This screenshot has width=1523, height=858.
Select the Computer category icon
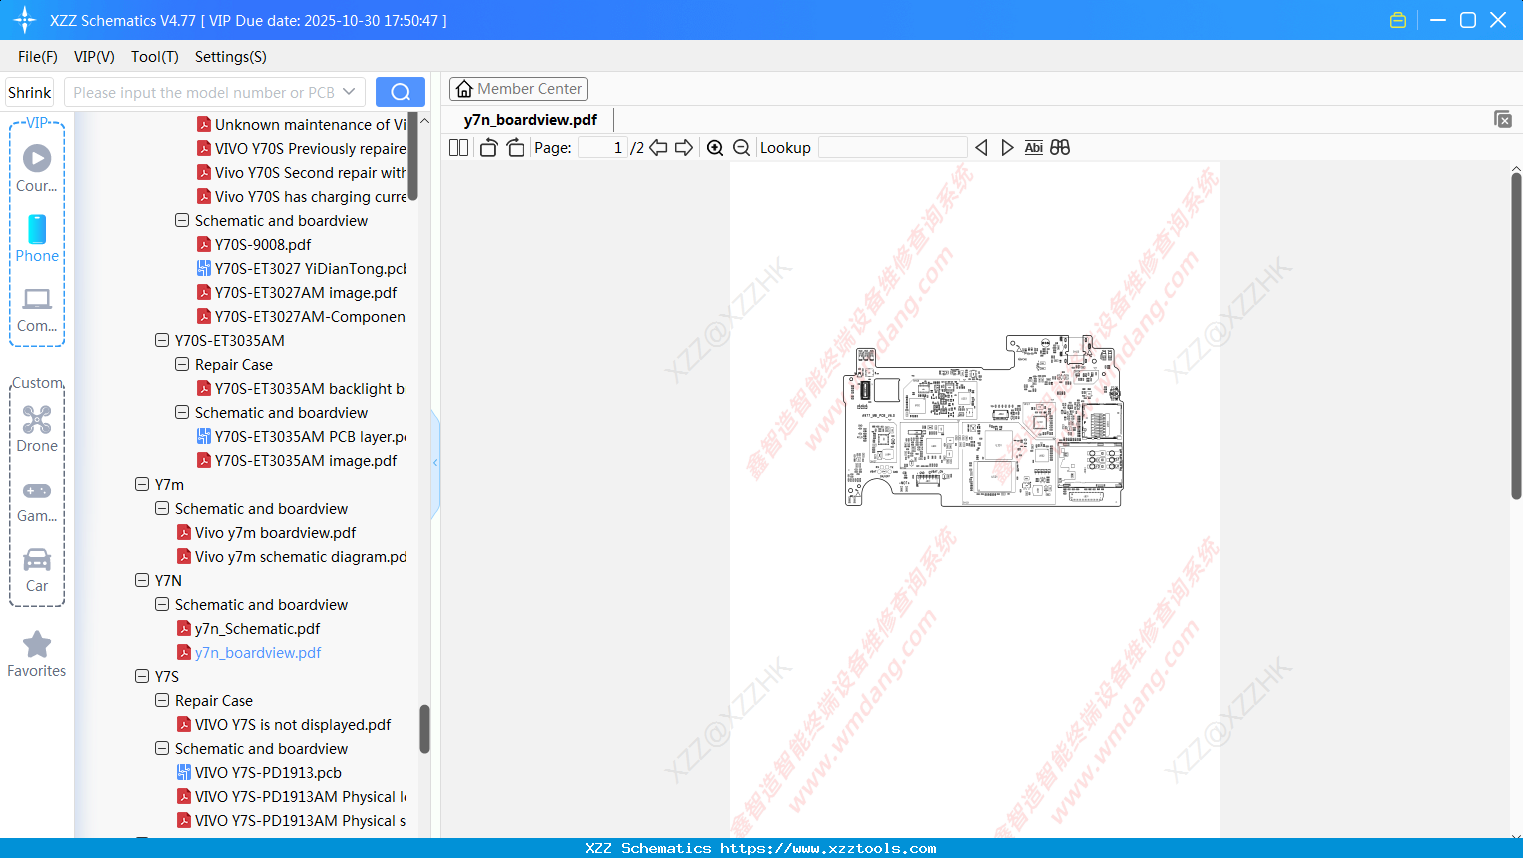coord(37,299)
